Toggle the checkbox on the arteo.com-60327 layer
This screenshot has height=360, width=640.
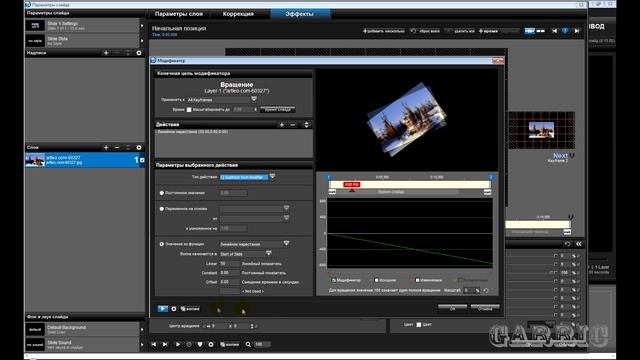pyautogui.click(x=142, y=160)
